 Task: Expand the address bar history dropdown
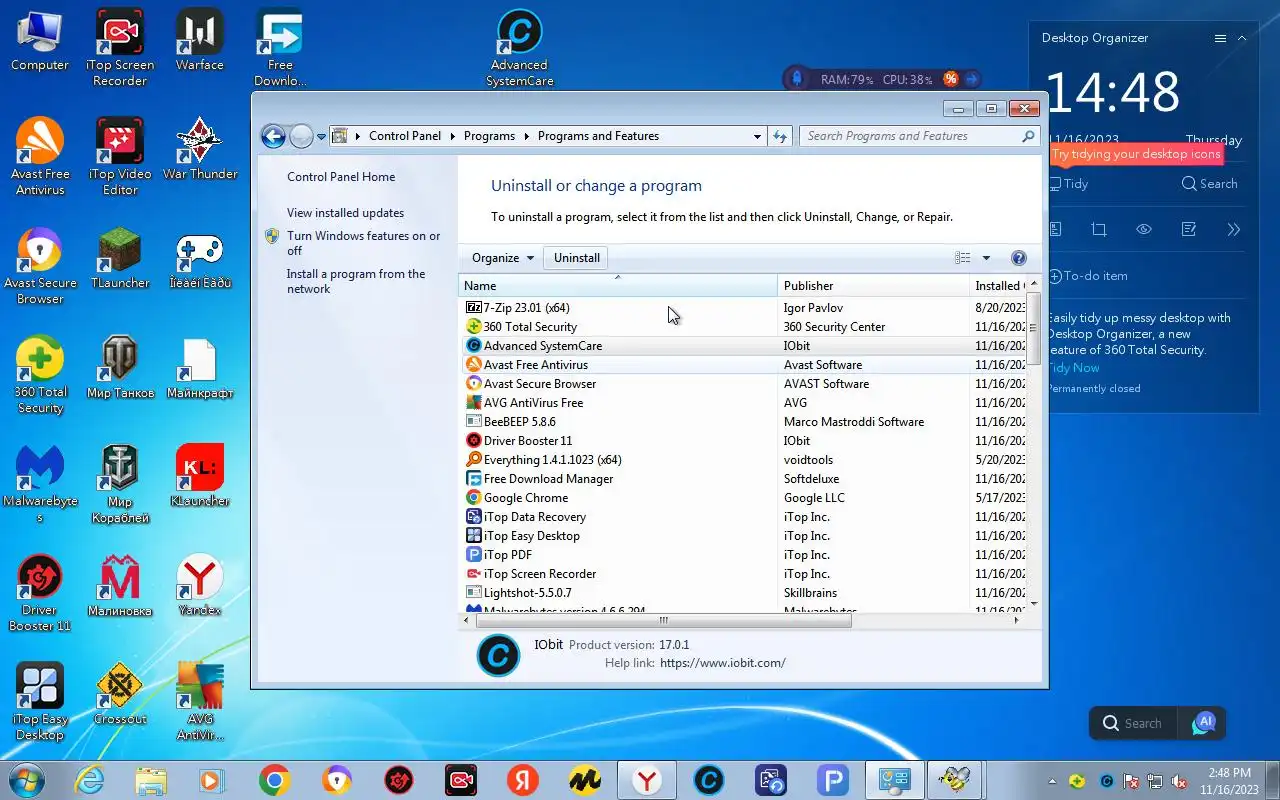click(x=757, y=136)
